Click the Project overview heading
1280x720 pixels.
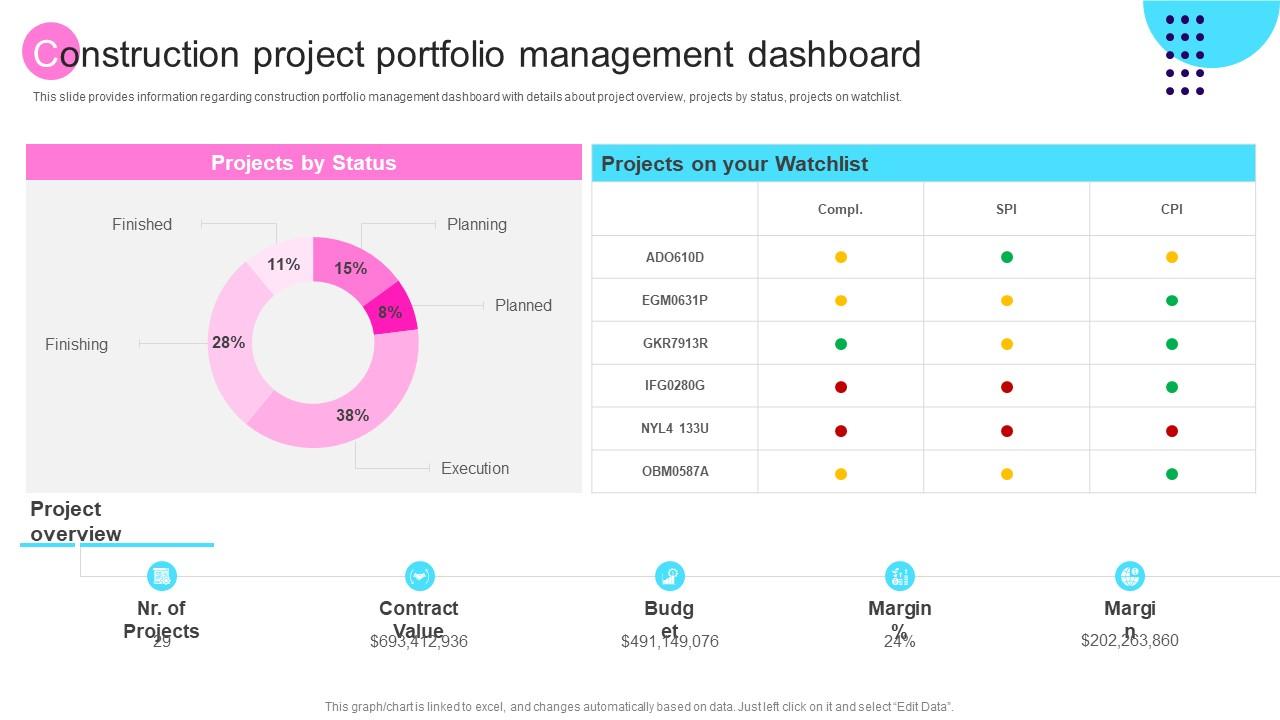click(76, 521)
